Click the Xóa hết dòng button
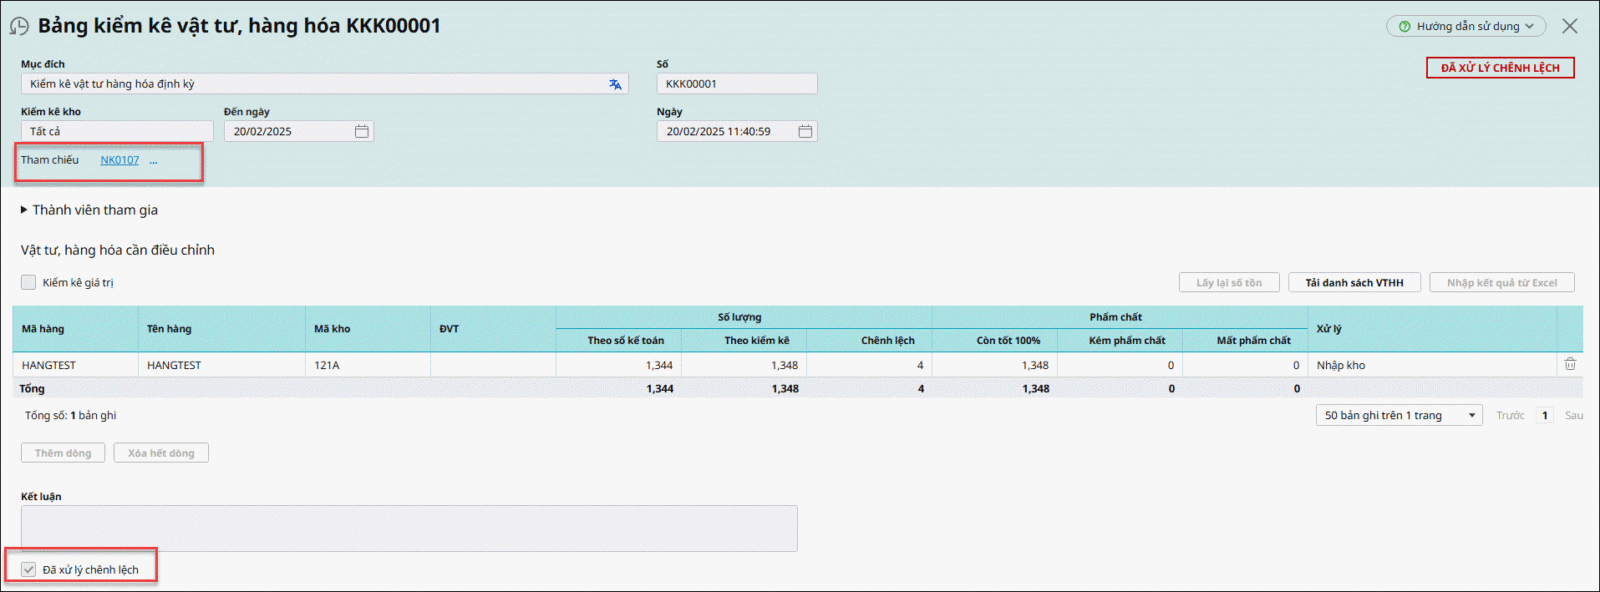Viewport: 1600px width, 592px height. pyautogui.click(x=161, y=453)
